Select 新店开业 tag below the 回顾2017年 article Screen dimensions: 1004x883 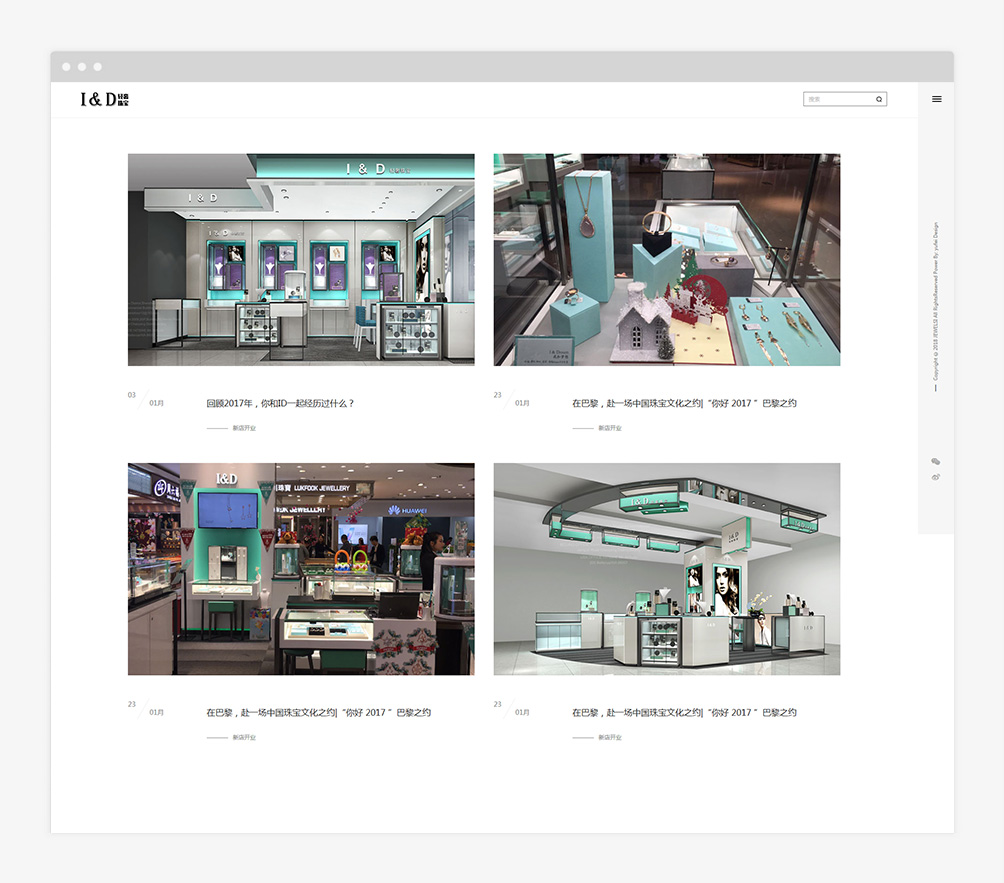244,428
